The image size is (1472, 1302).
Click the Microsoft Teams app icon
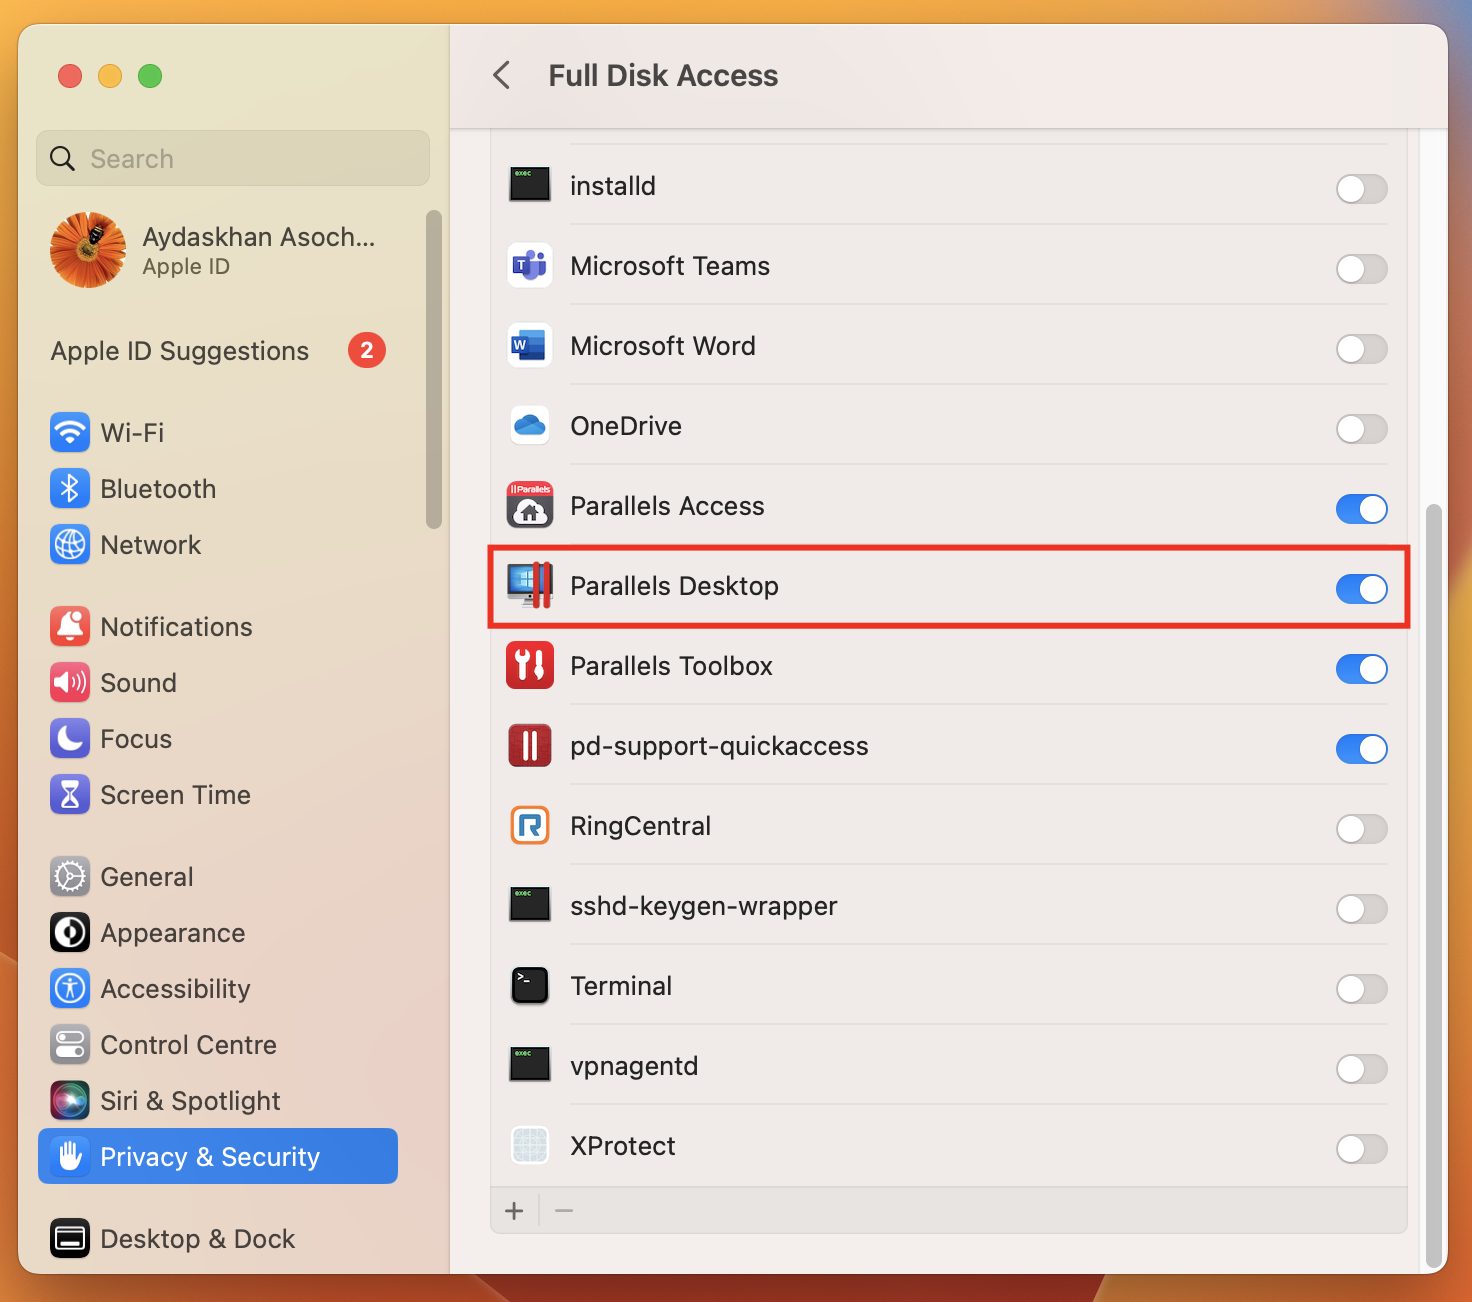[x=530, y=265]
